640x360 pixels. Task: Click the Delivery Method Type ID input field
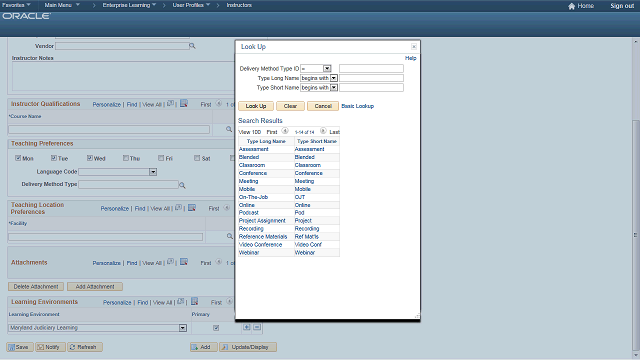tap(371, 69)
